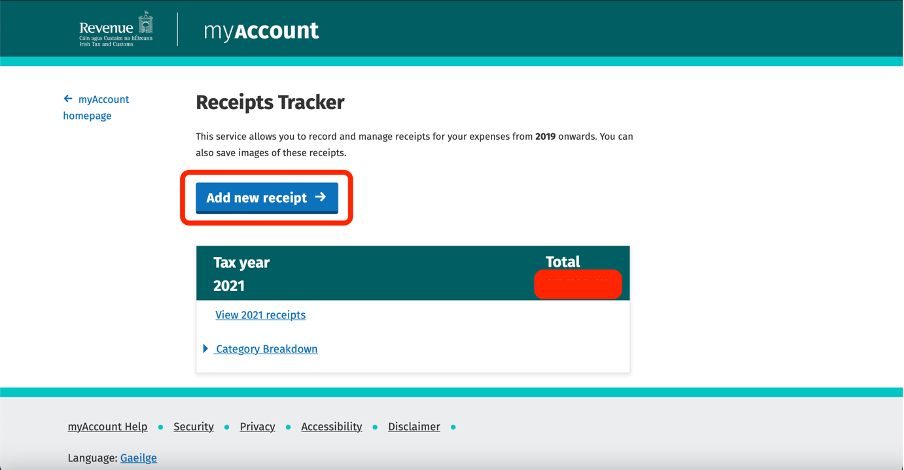This screenshot has width=904, height=470.
Task: Open myAccount Help in the footer
Action: pos(108,427)
